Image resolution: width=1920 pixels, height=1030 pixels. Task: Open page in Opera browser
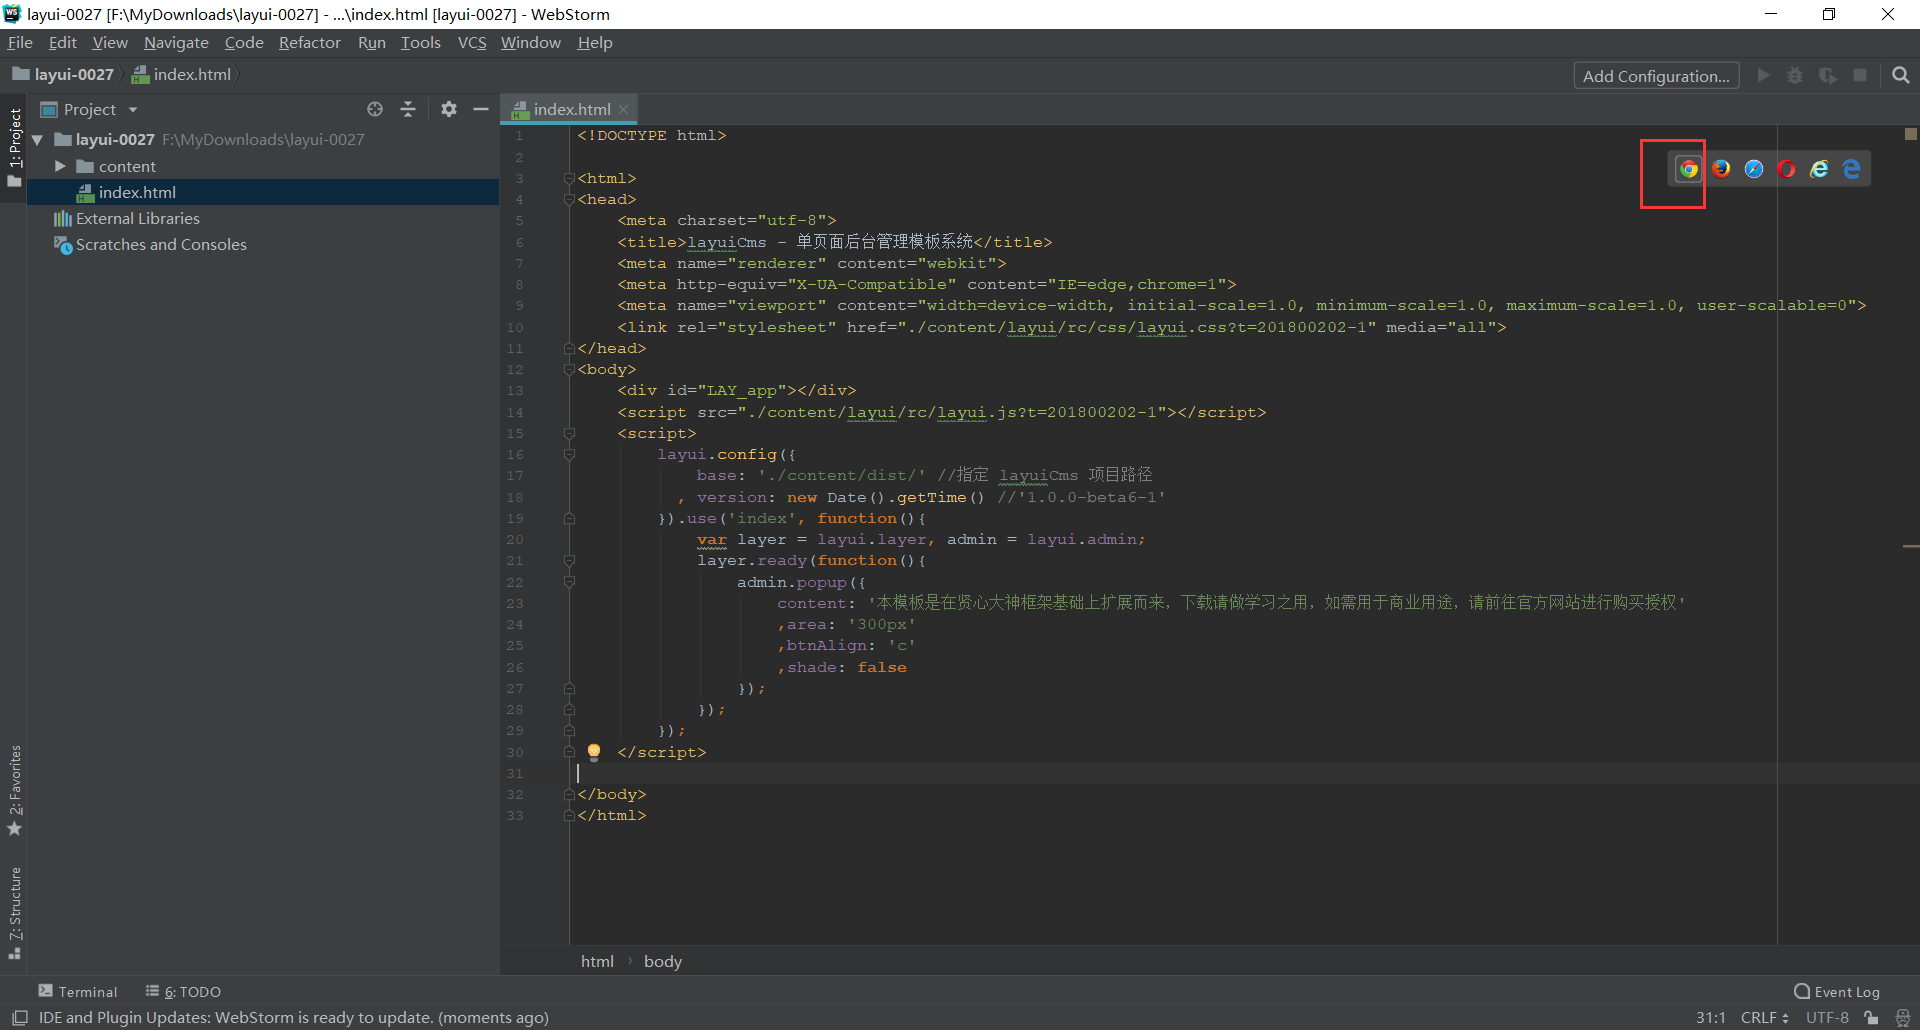coord(1787,169)
